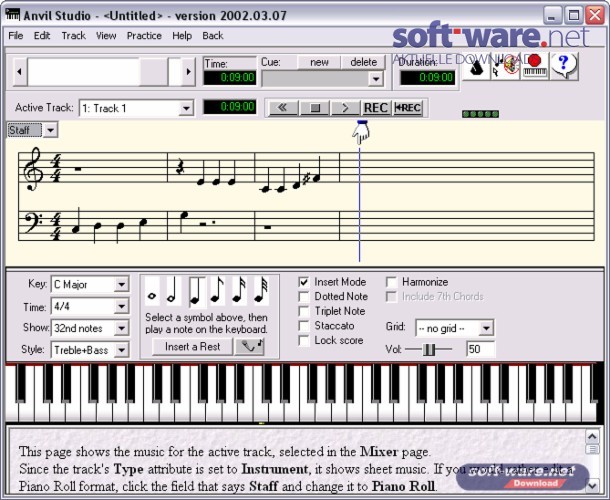
Task: Click the treble clef symbol on the staff
Action: 33,169
